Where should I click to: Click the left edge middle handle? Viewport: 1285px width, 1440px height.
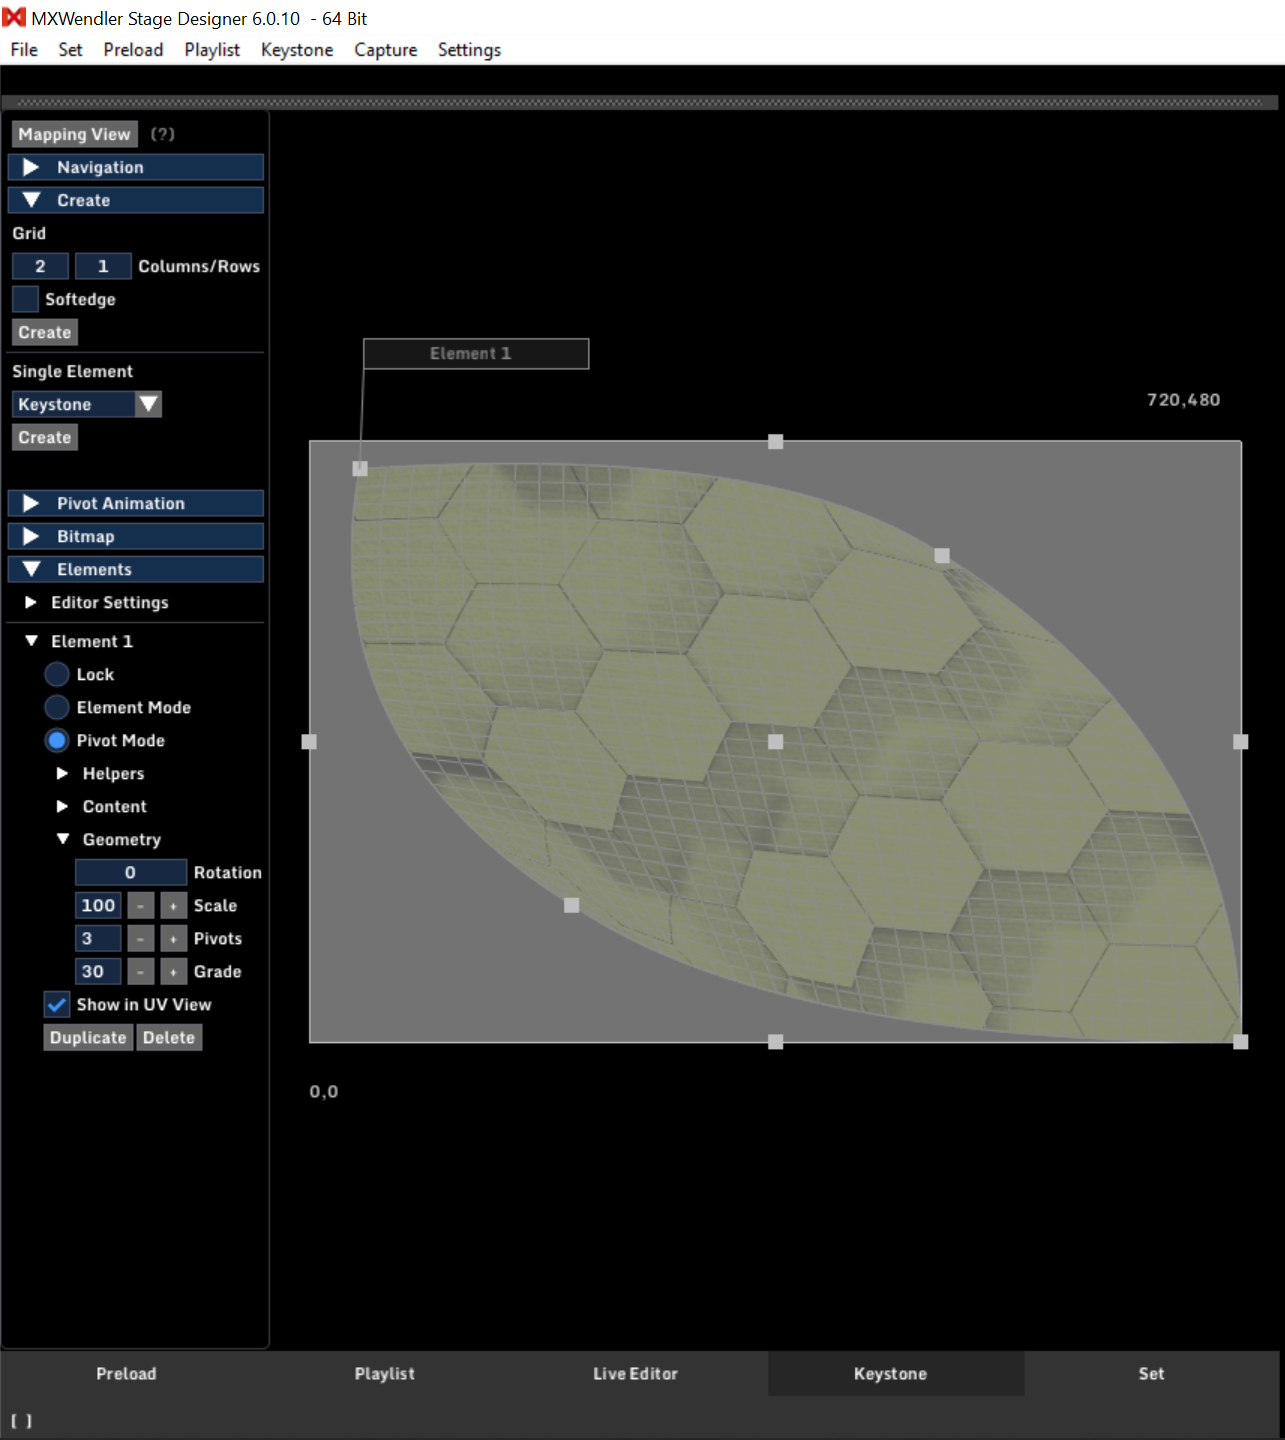pyautogui.click(x=309, y=741)
